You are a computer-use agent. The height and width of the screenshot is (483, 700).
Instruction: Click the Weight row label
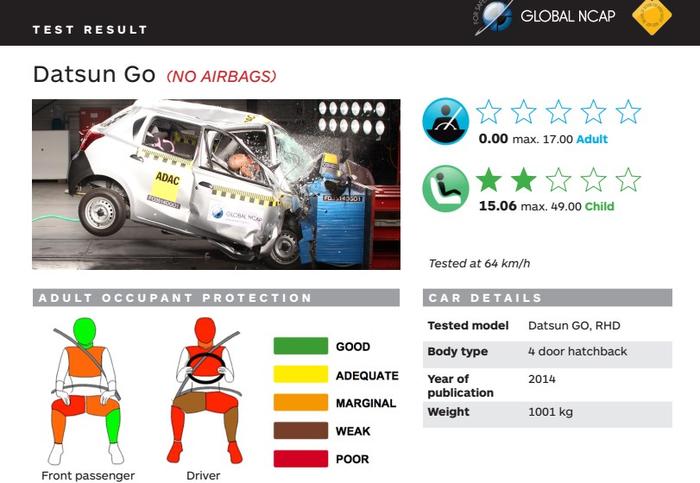tap(448, 412)
